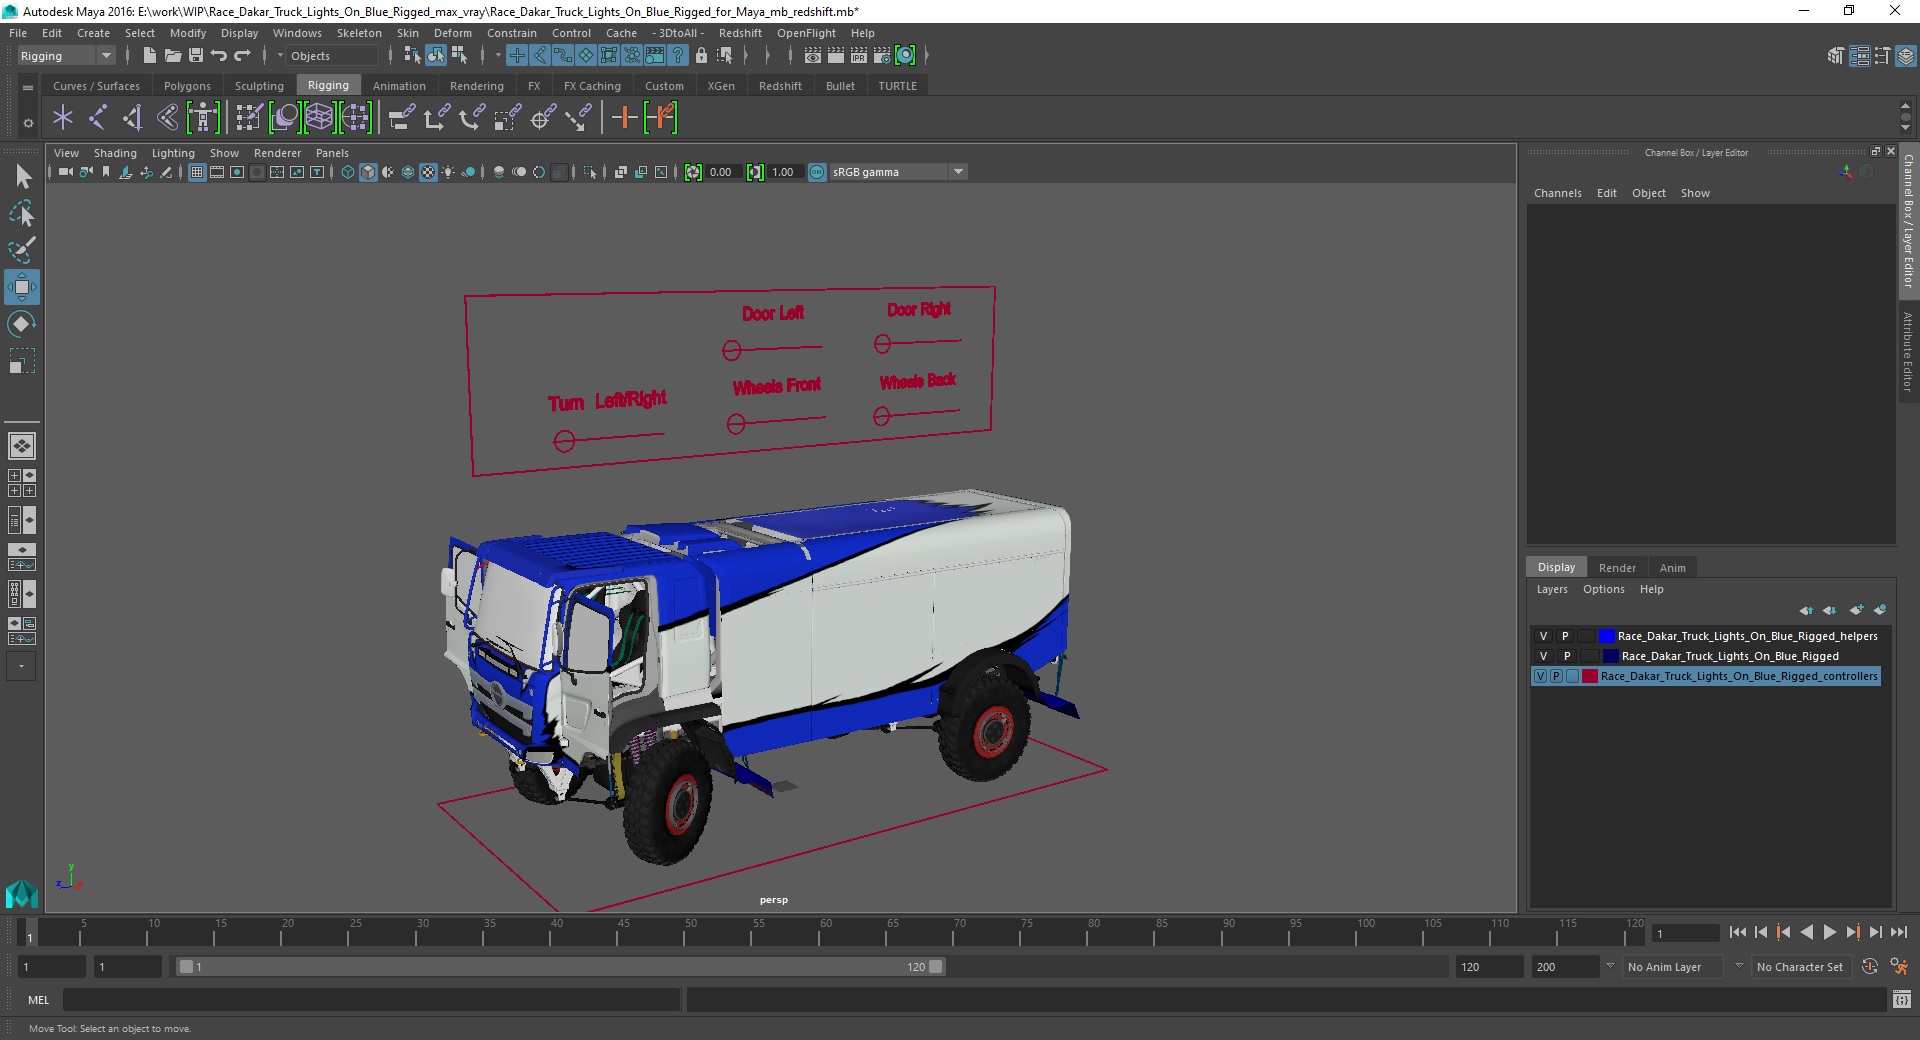Click the Set Key shelf icon
Image resolution: width=1920 pixels, height=1040 pixels.
click(x=624, y=118)
